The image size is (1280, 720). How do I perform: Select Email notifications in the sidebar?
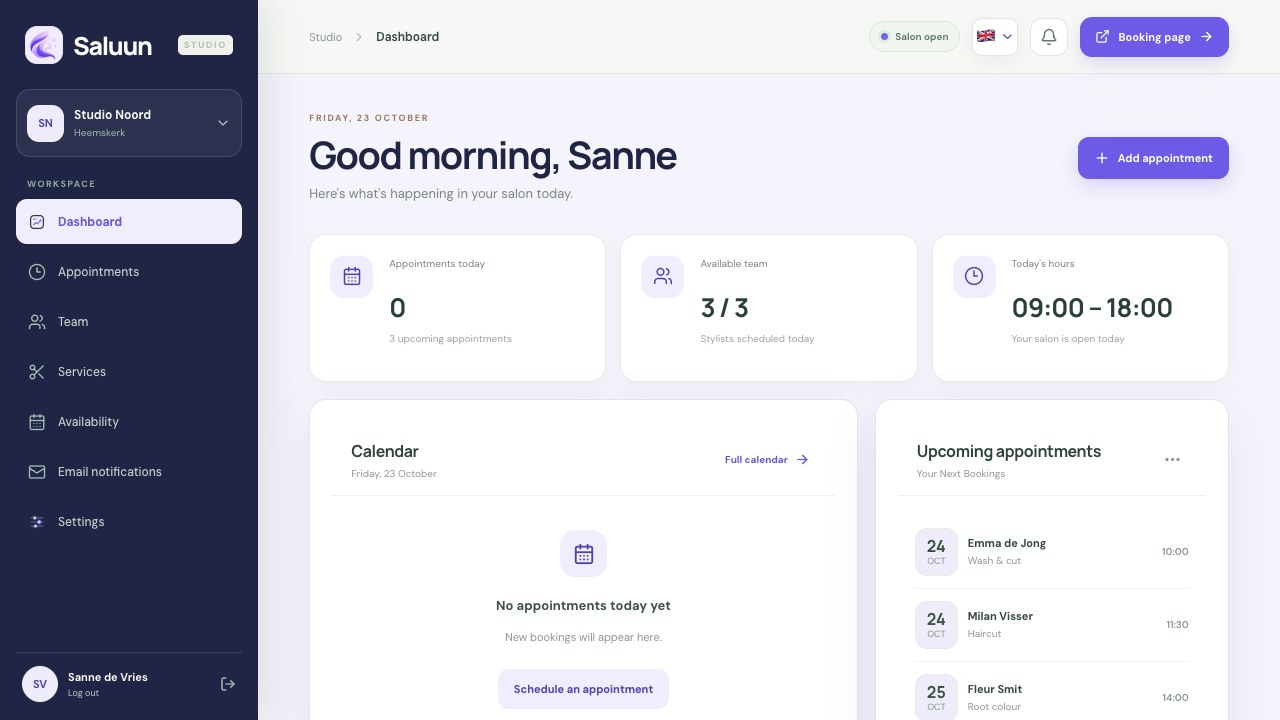click(129, 472)
